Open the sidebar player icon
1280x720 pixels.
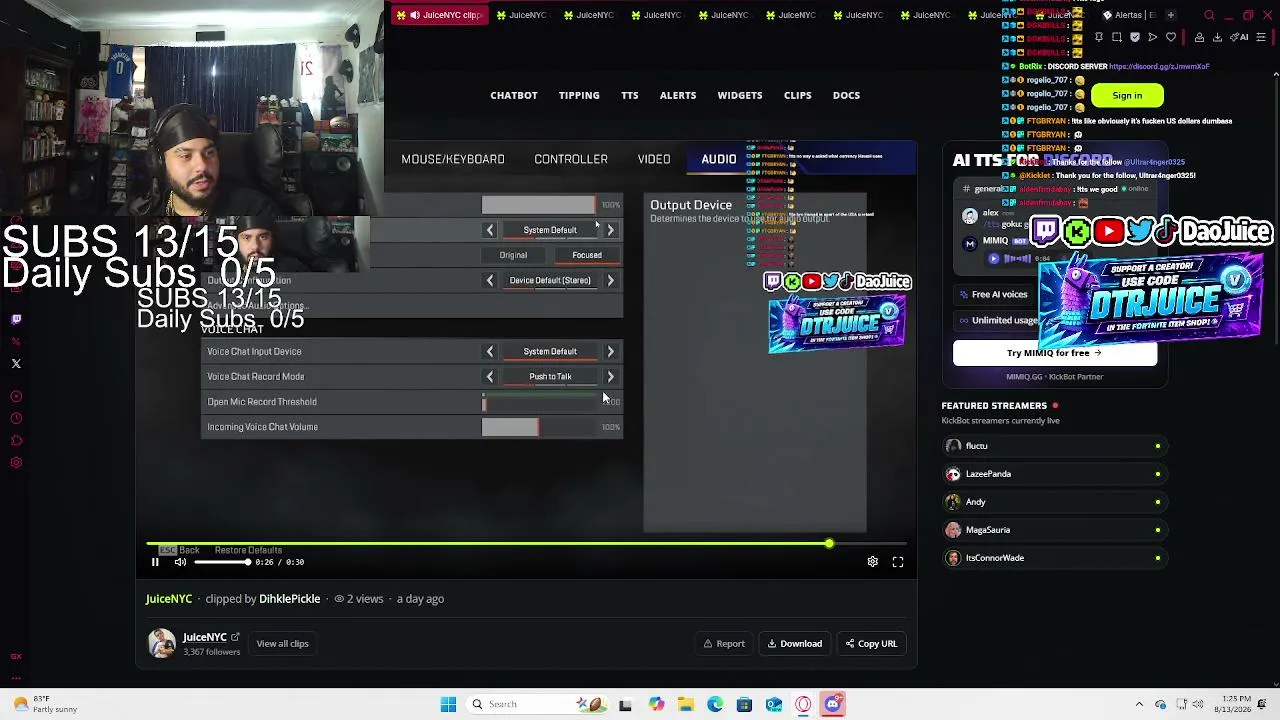(16, 397)
